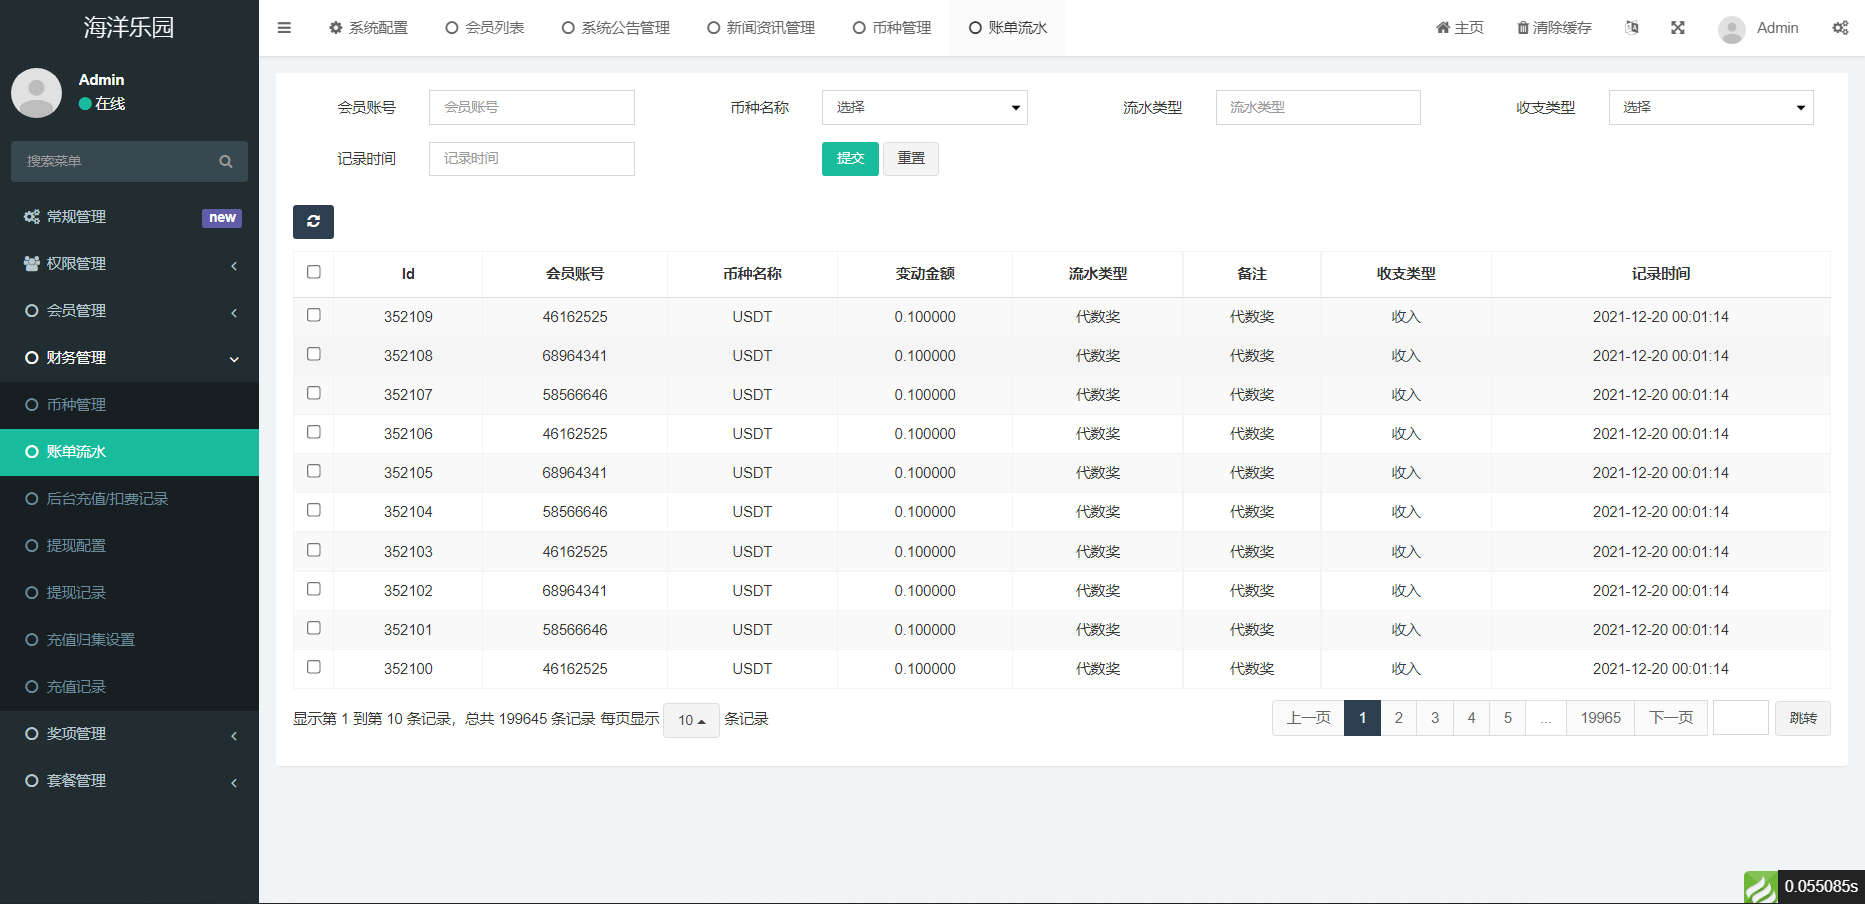
Task: Open settings gears icon at top right
Action: tap(1840, 28)
